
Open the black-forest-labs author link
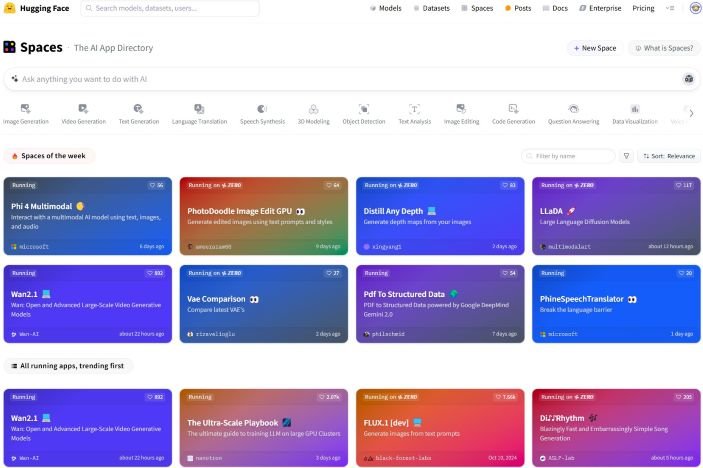(x=397, y=458)
